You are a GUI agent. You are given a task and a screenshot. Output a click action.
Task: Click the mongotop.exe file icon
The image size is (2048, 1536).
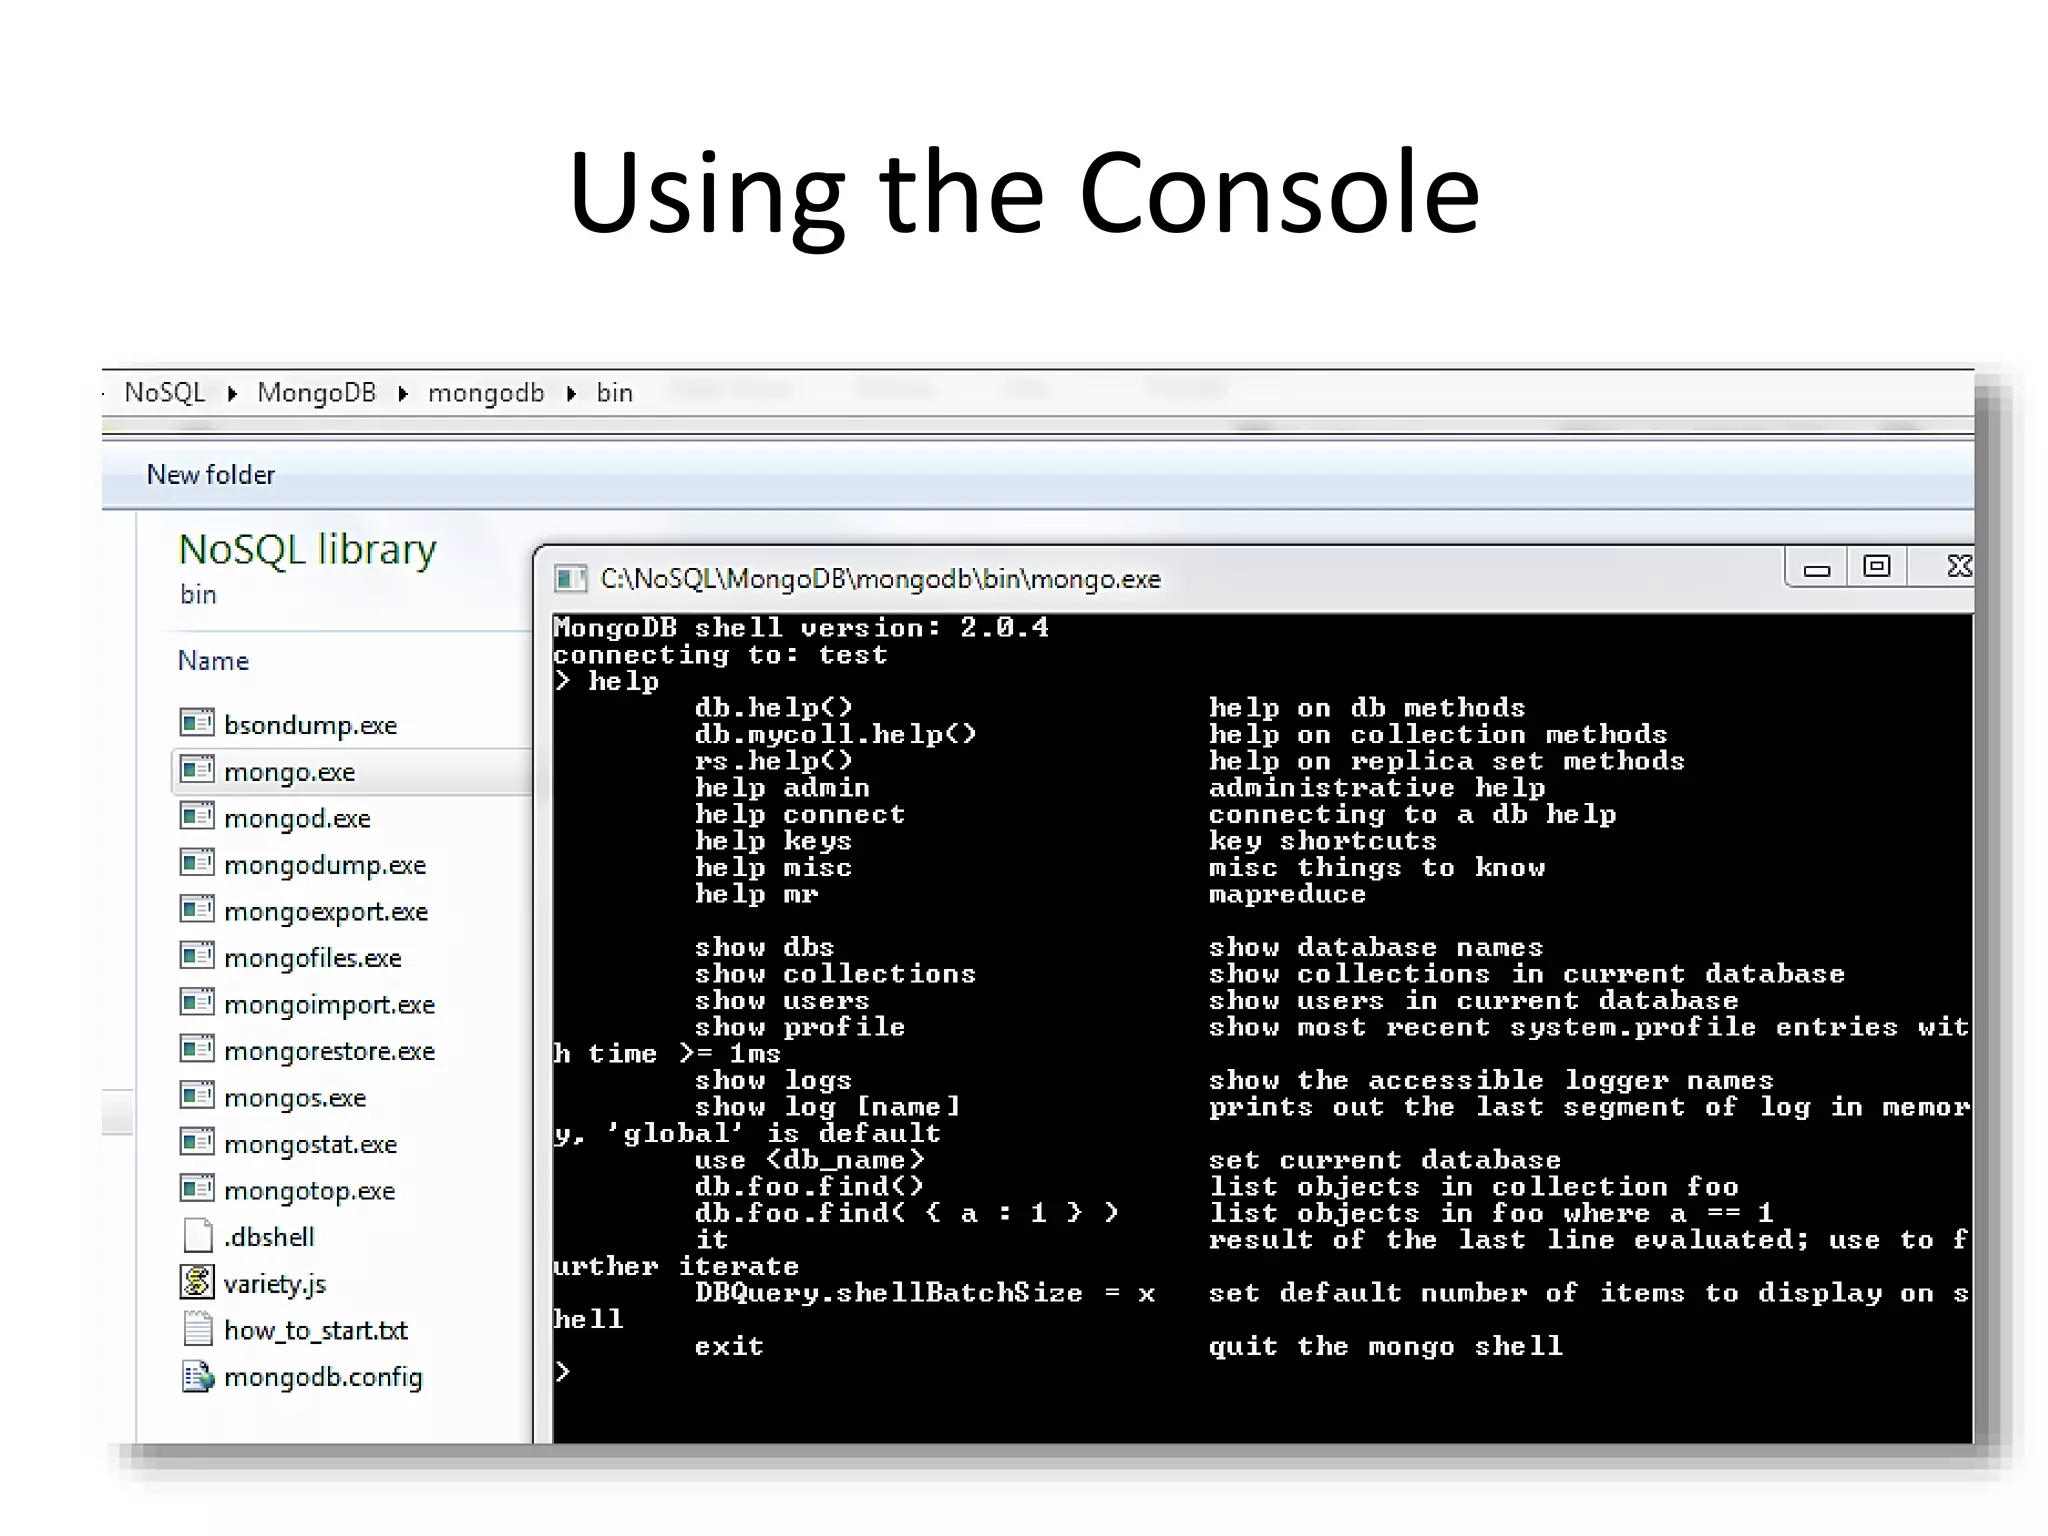[197, 1189]
